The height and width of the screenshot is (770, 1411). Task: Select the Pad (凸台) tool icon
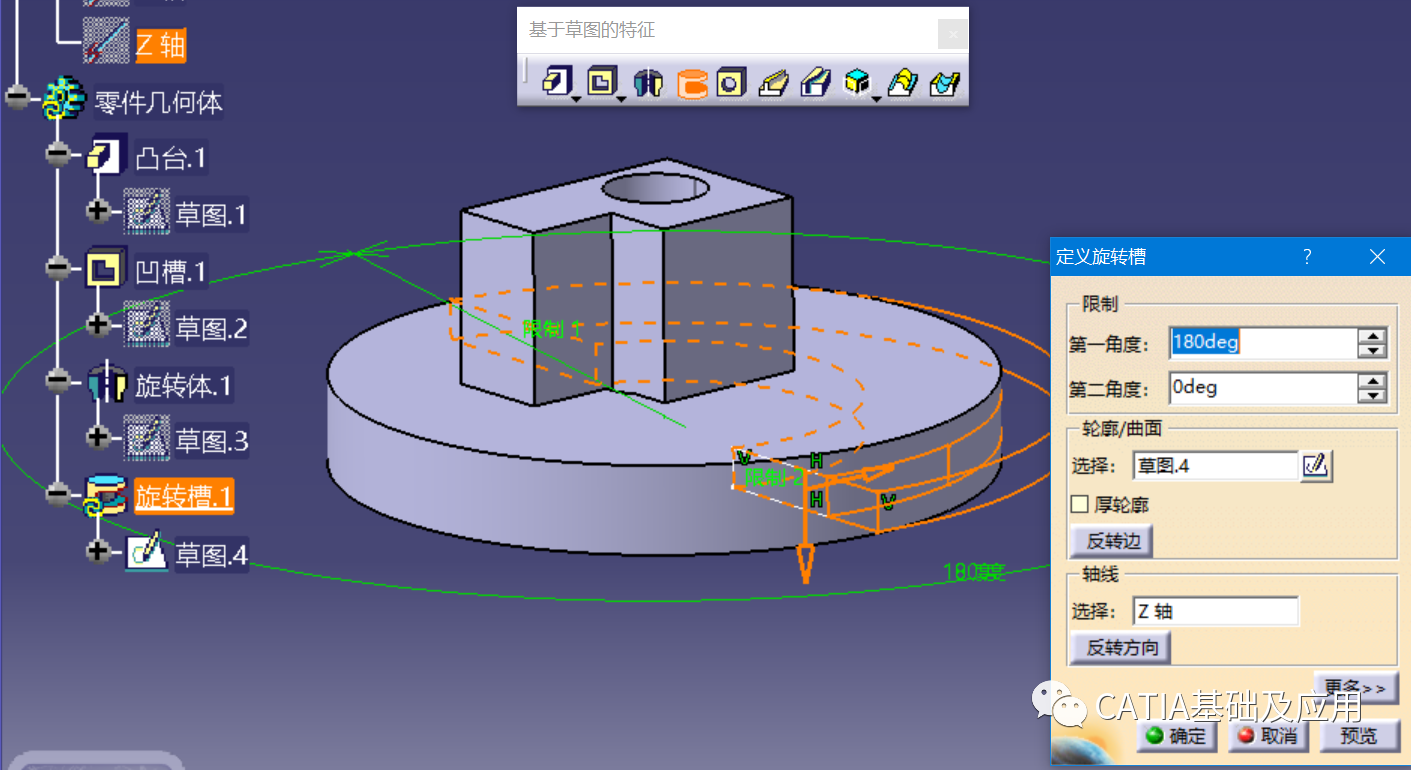[x=555, y=81]
